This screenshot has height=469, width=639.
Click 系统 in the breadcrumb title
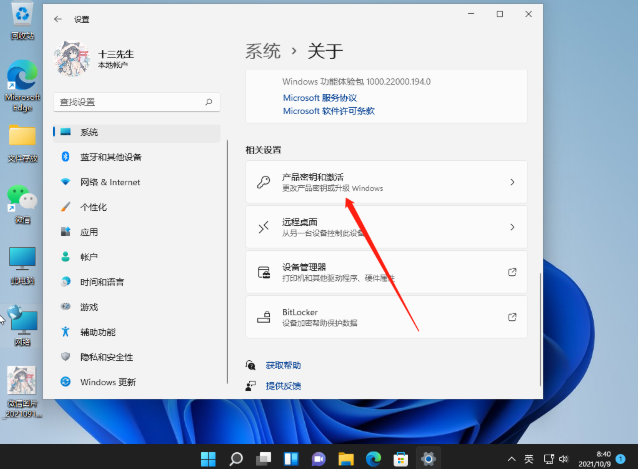pos(263,51)
